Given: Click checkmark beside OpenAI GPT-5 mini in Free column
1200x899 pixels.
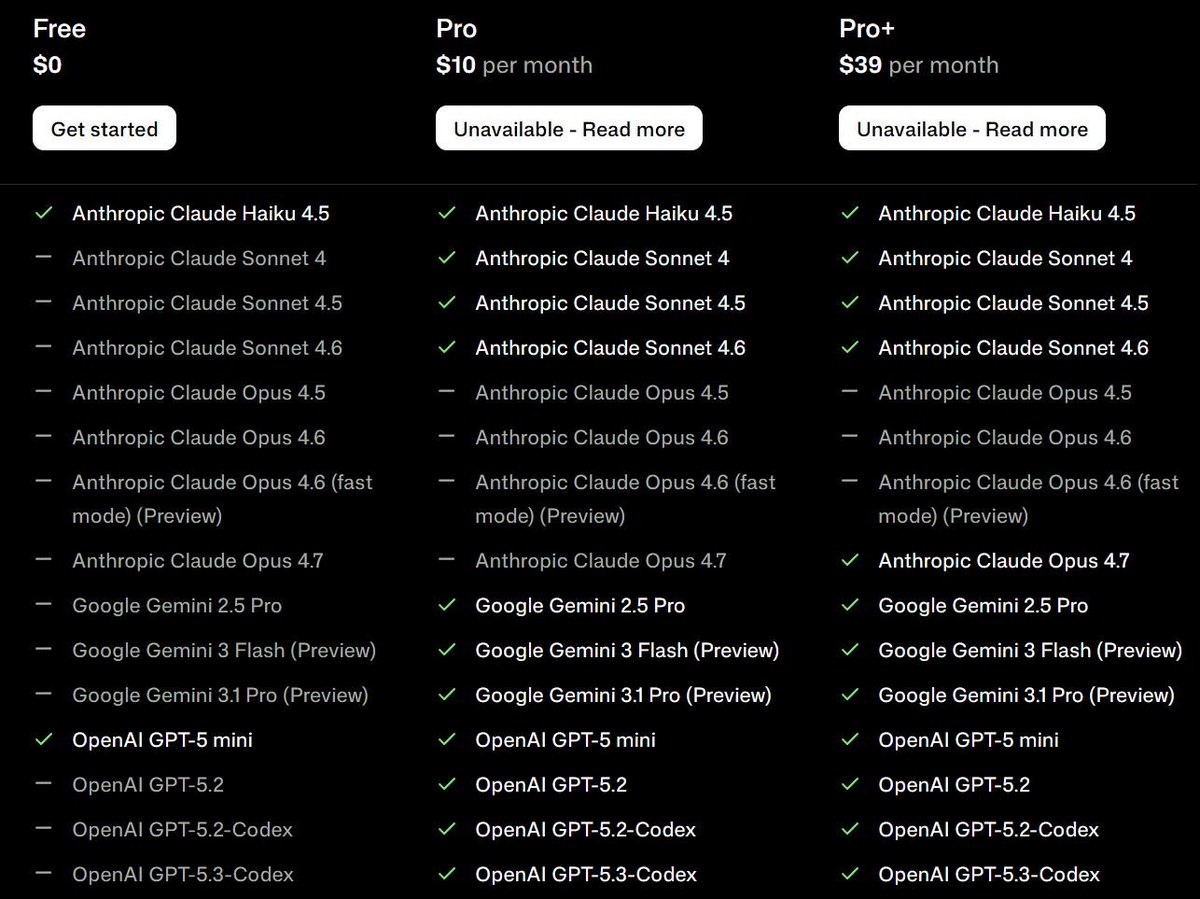Looking at the screenshot, I should pos(43,740).
